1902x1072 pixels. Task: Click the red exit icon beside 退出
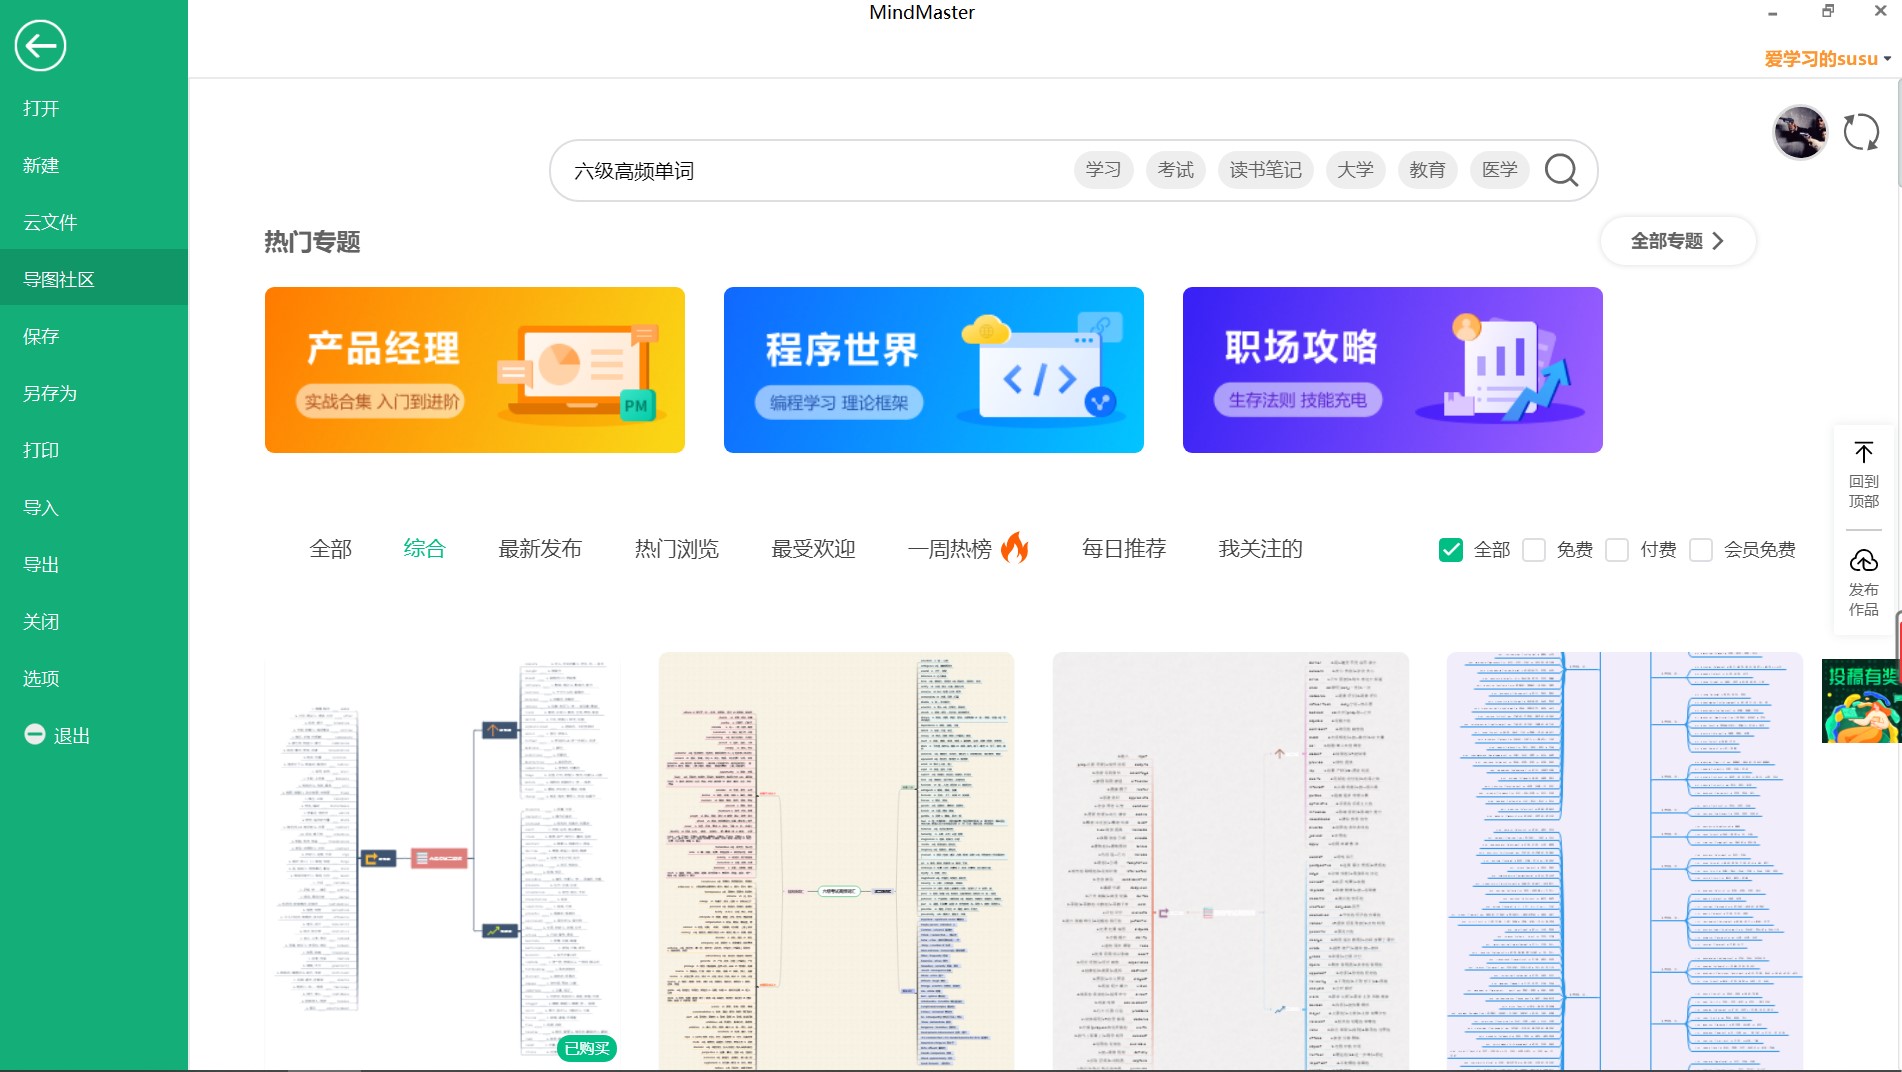35,734
